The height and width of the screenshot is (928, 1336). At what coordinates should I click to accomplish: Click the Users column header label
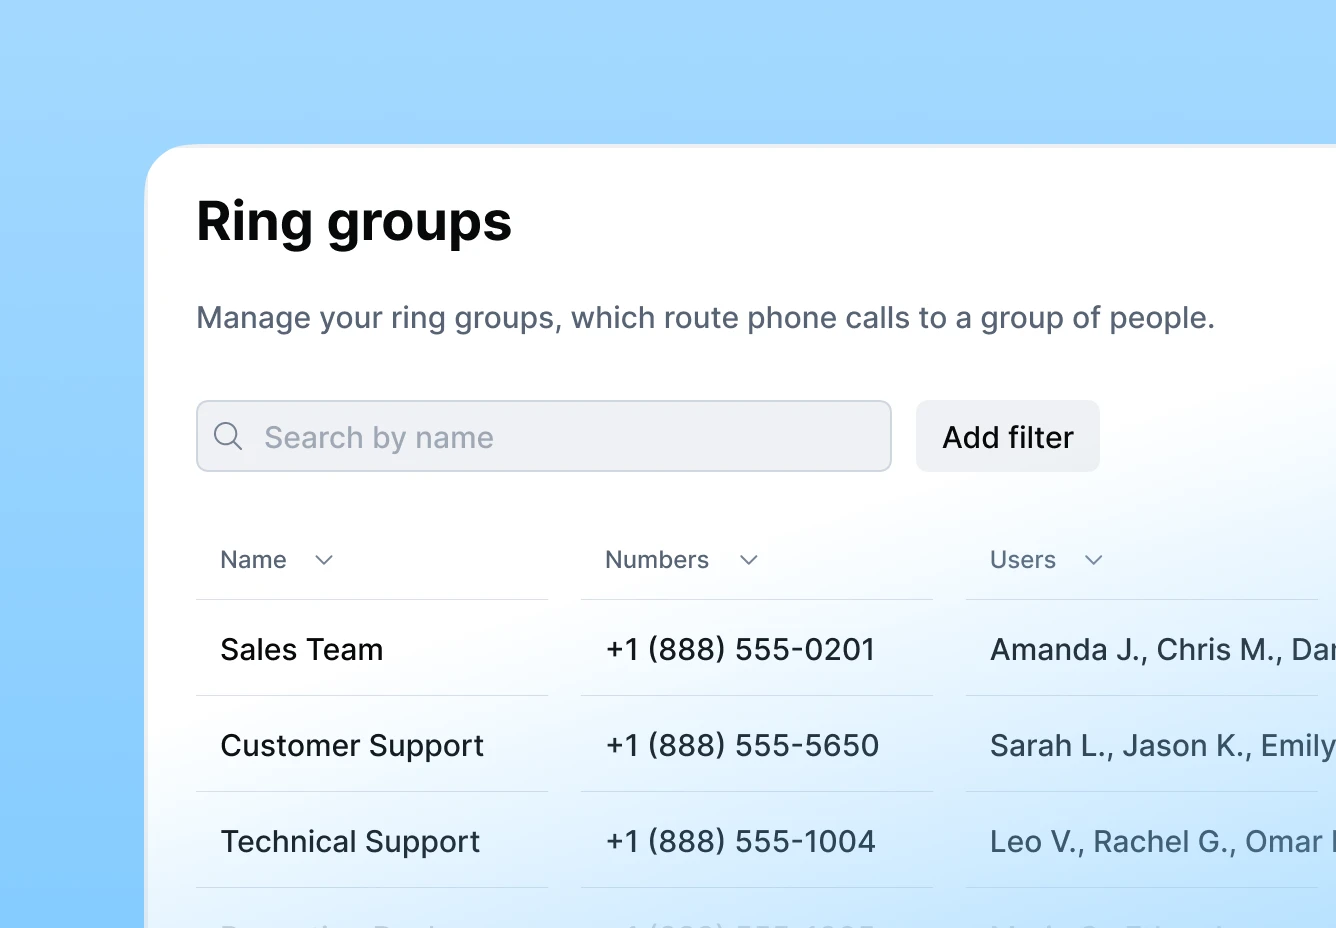(1022, 560)
